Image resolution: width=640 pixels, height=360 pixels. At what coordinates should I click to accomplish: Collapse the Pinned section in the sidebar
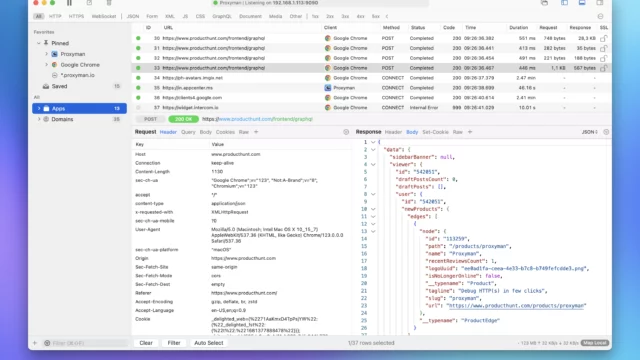click(x=39, y=43)
